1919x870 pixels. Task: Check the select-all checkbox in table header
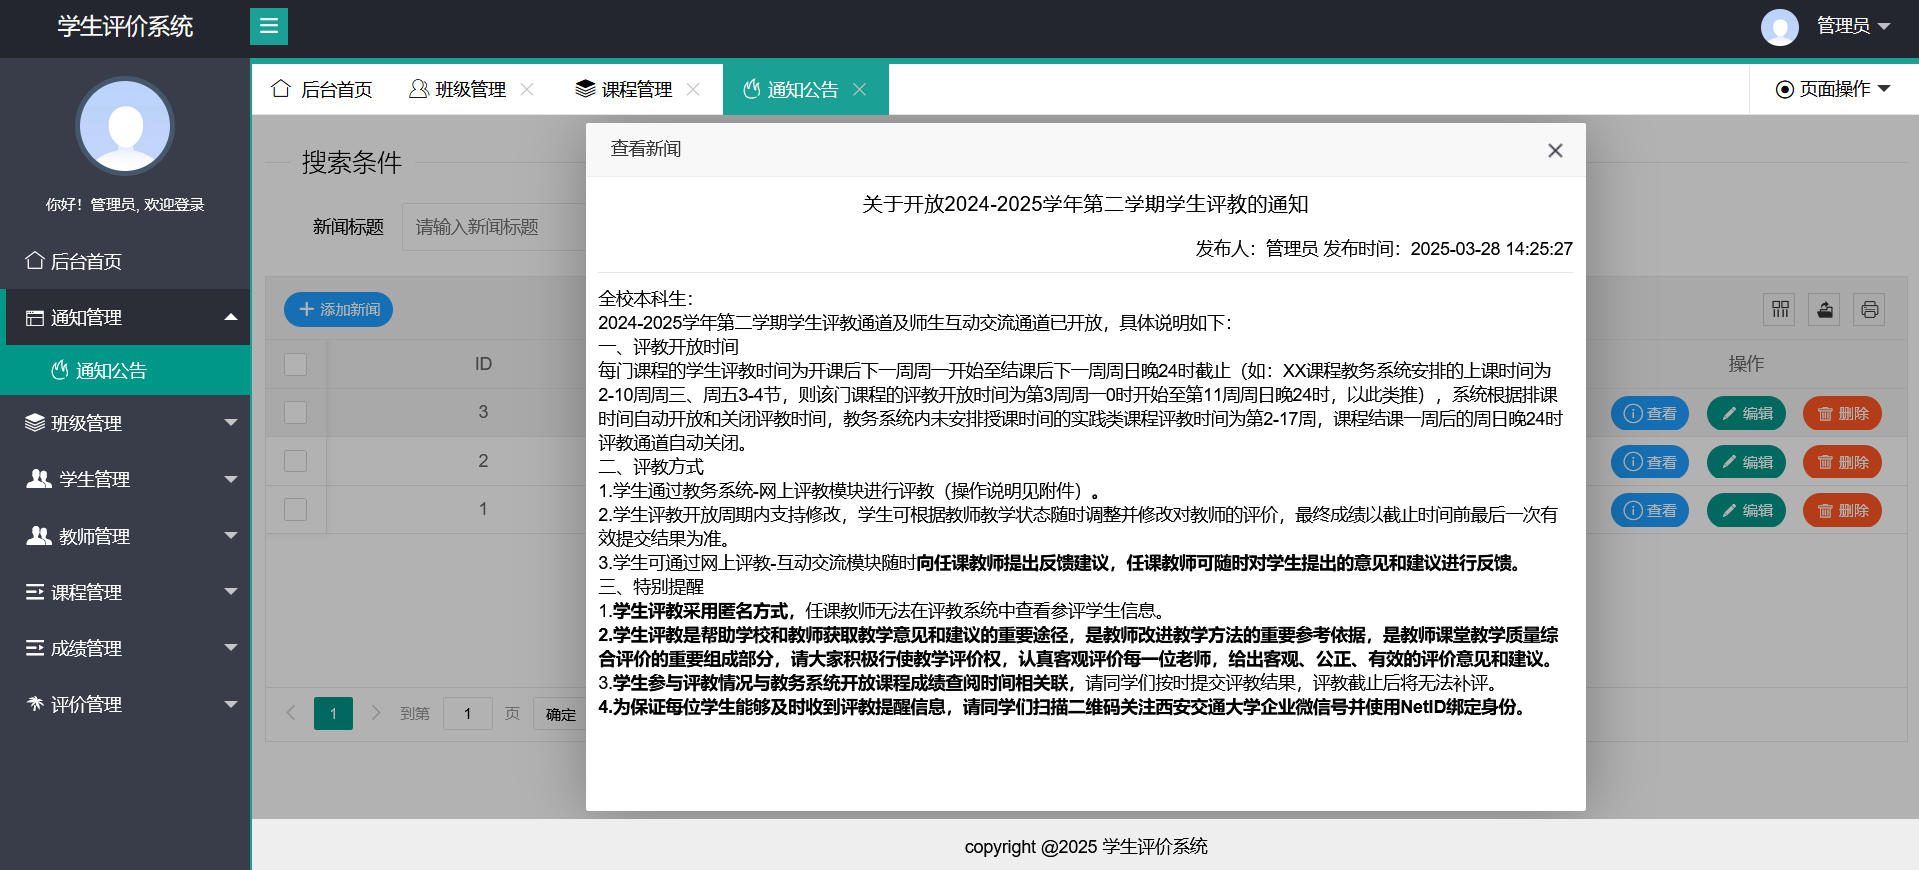pyautogui.click(x=296, y=364)
